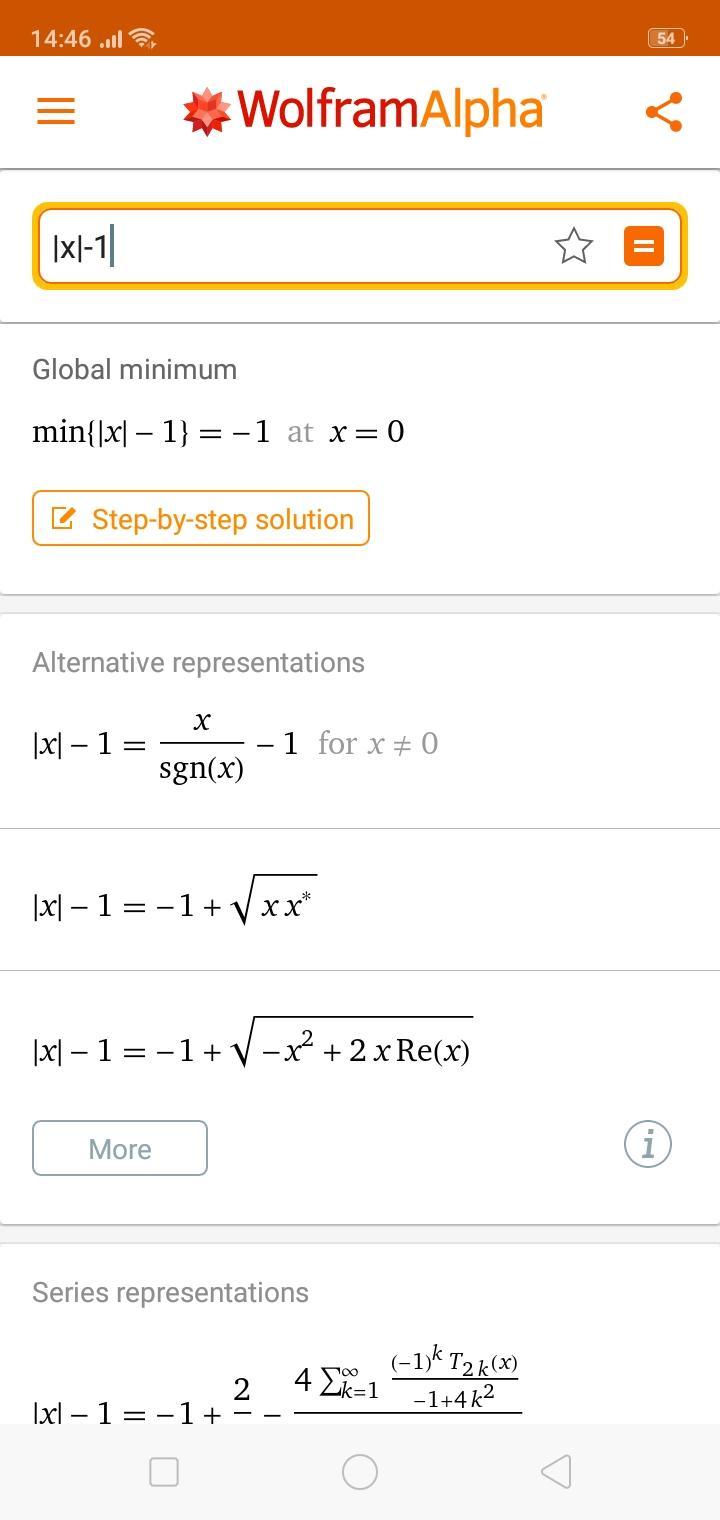720x1520 pixels.
Task: Tap the Android back navigation button
Action: pyautogui.click(x=556, y=1471)
